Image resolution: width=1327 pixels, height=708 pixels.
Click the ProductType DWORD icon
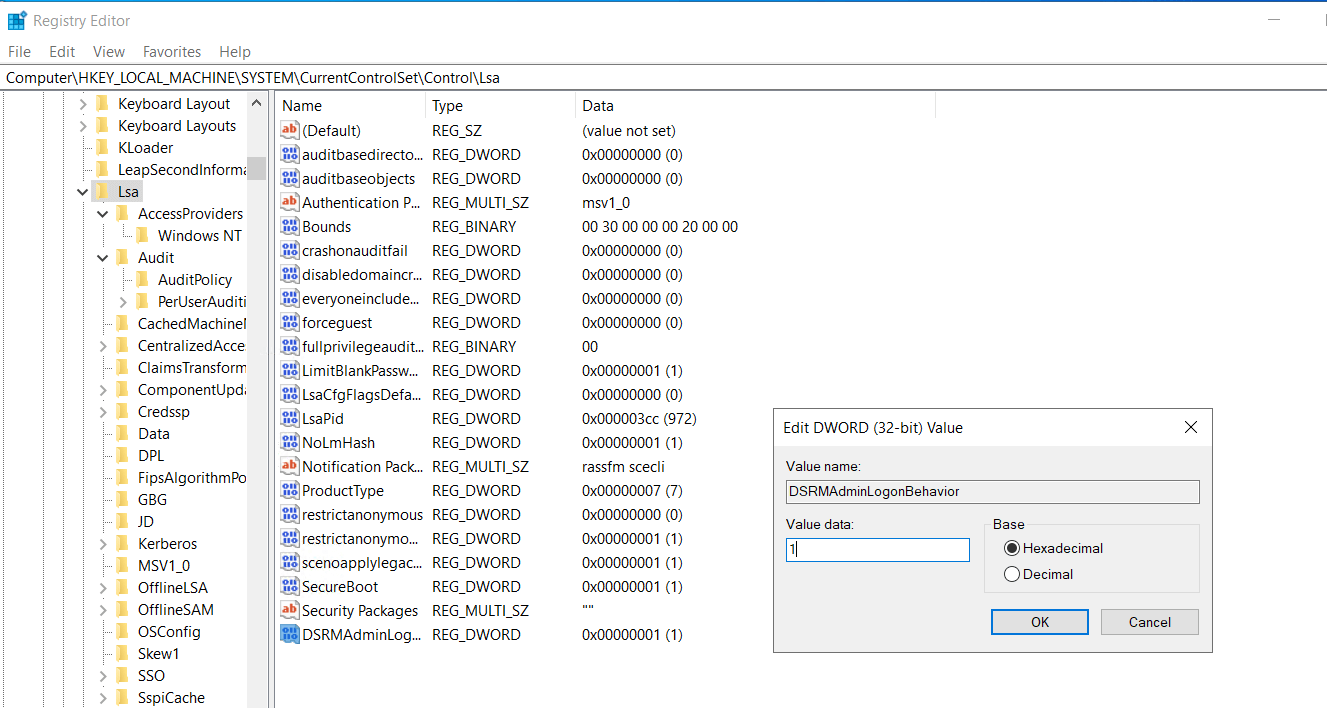click(290, 490)
